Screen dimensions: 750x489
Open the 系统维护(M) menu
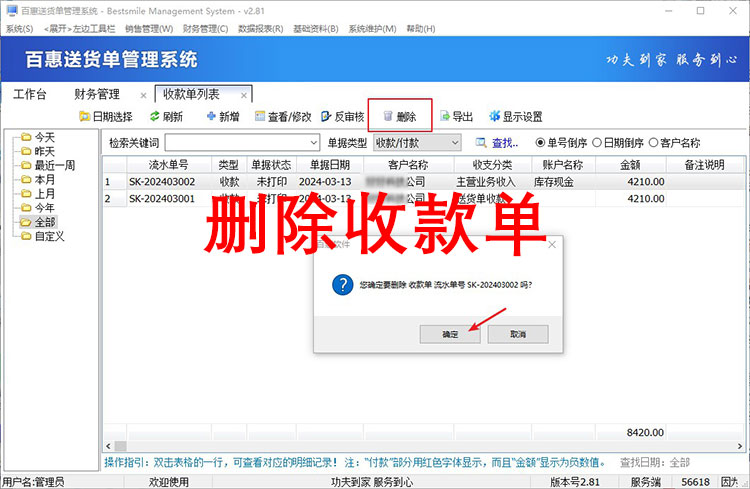click(372, 29)
